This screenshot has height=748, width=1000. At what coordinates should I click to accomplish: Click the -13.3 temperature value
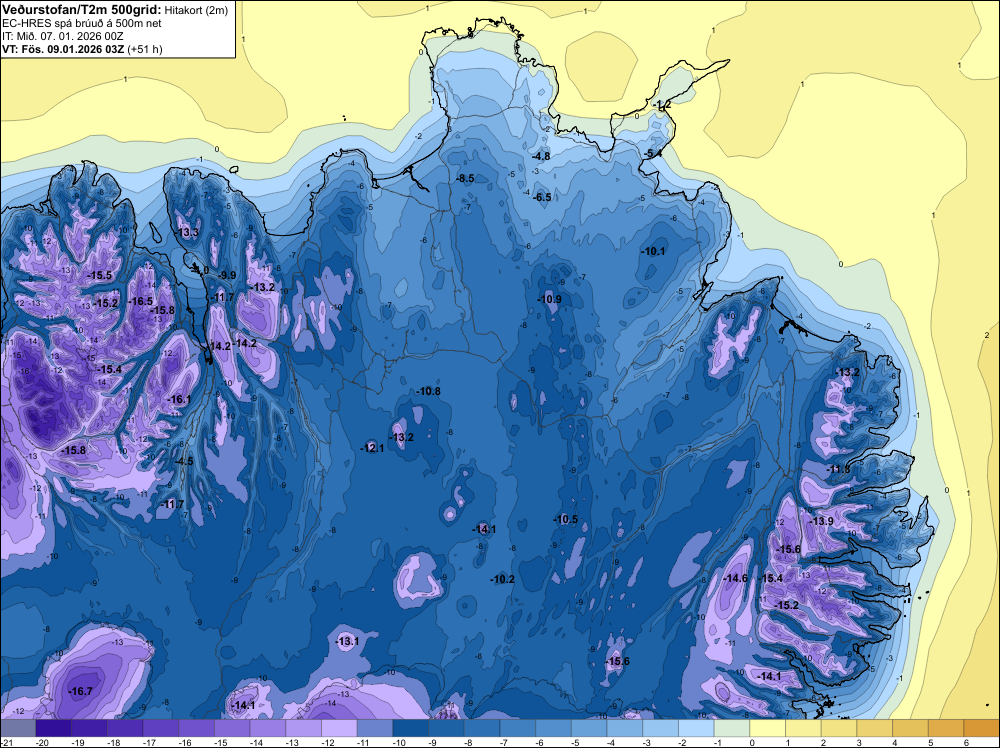coord(188,232)
